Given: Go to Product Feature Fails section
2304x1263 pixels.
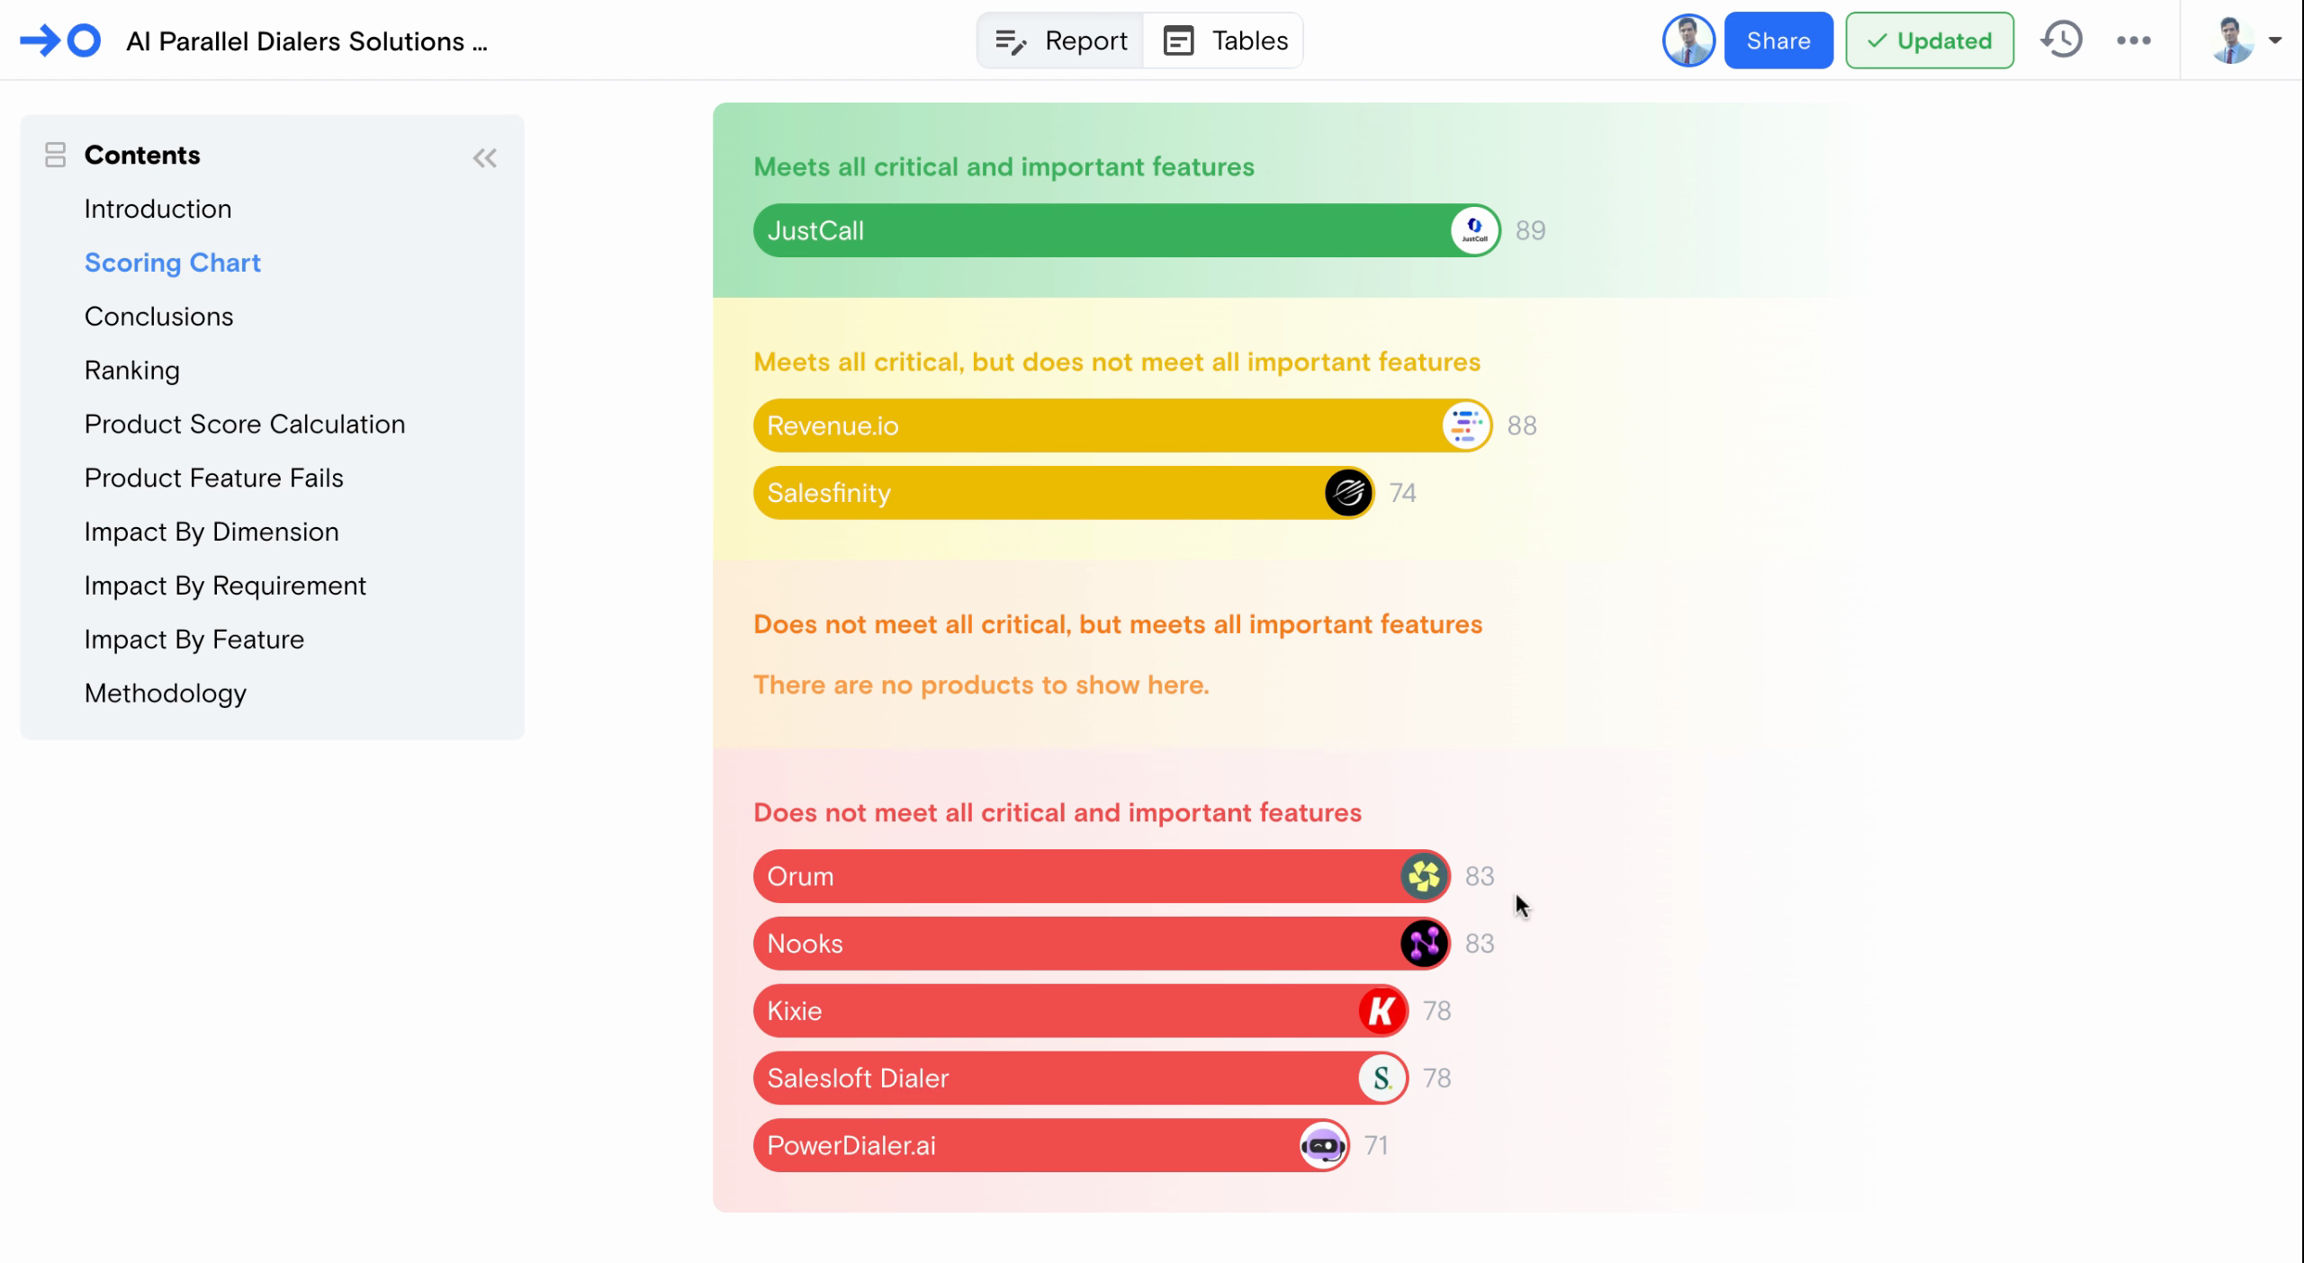Looking at the screenshot, I should [214, 478].
